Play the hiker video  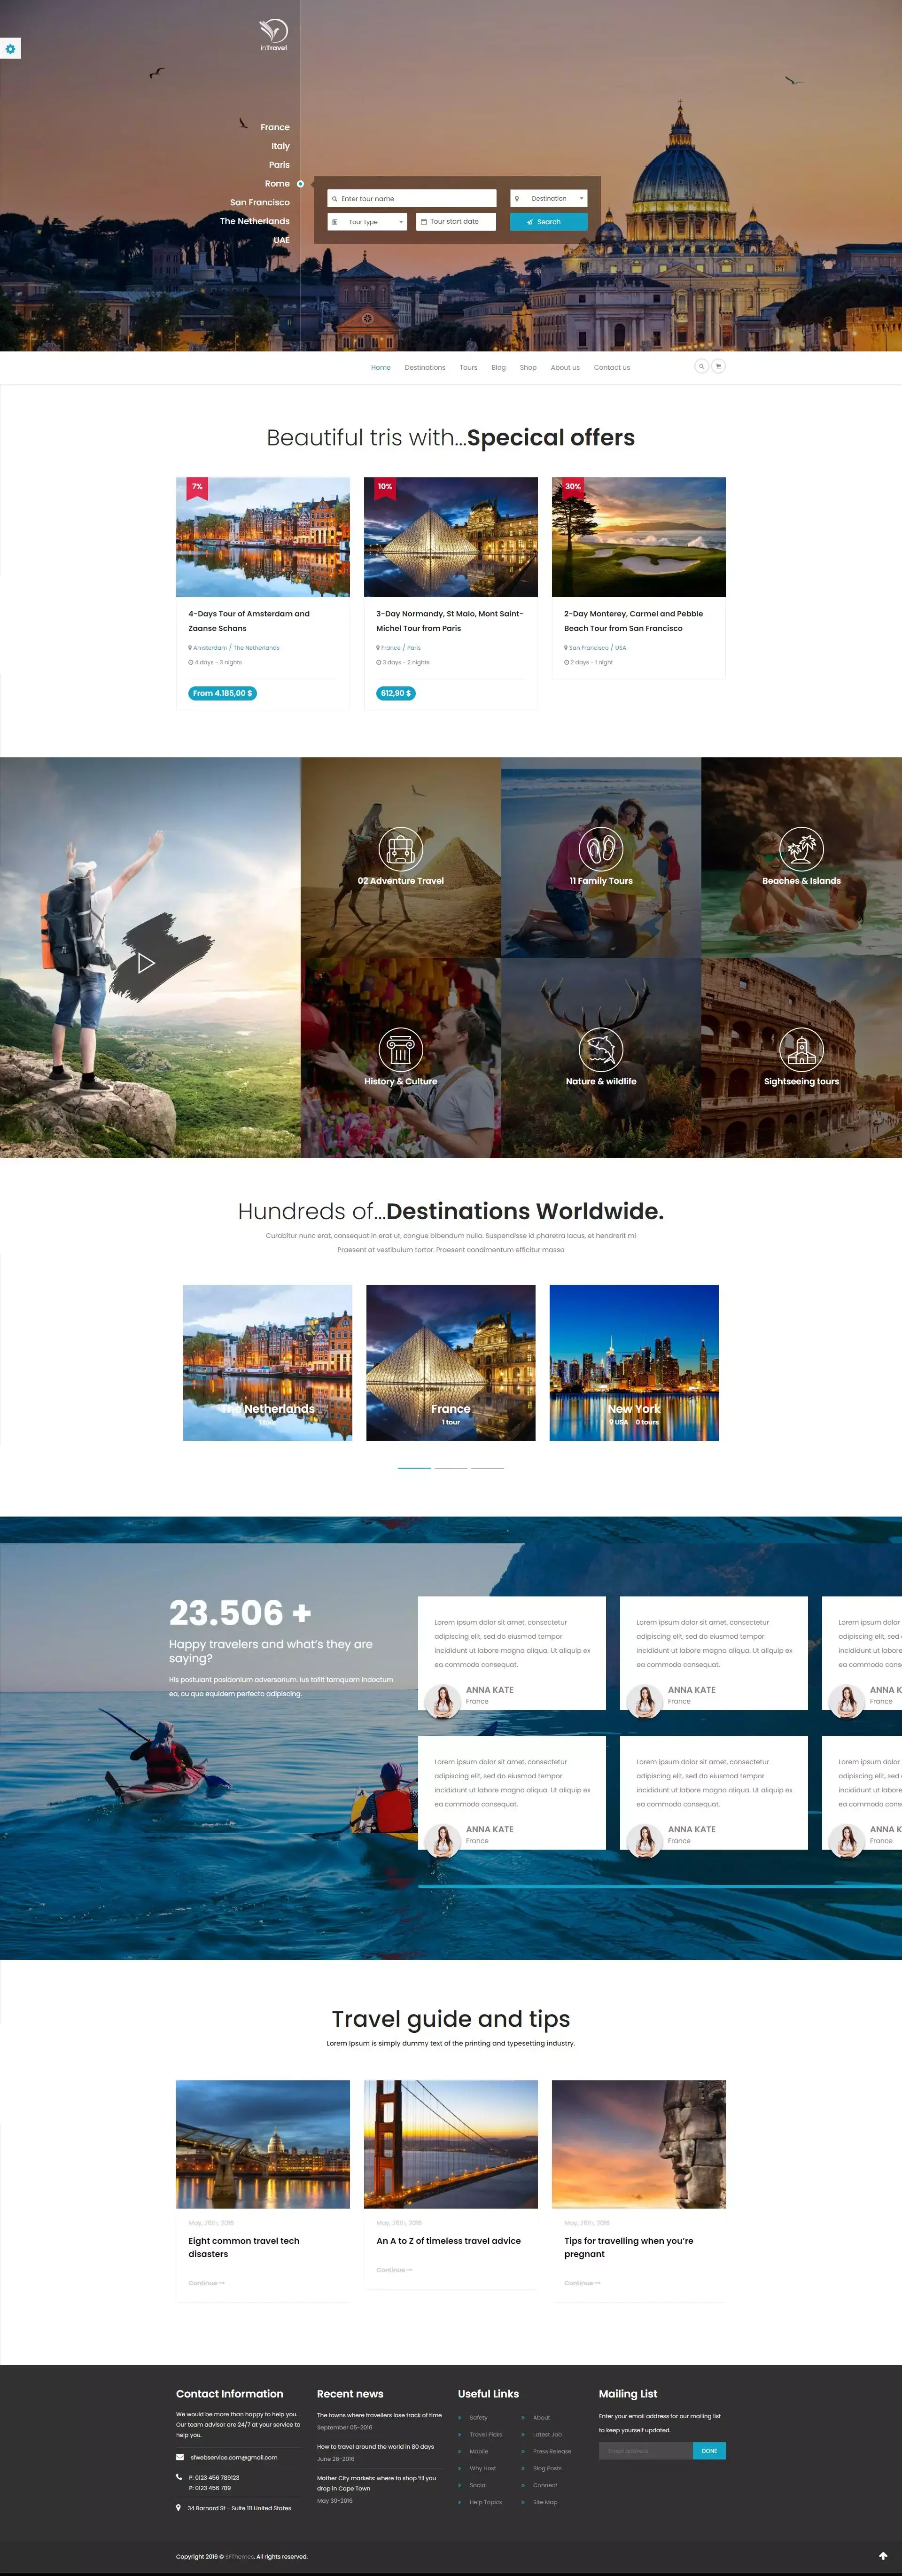pos(146,962)
